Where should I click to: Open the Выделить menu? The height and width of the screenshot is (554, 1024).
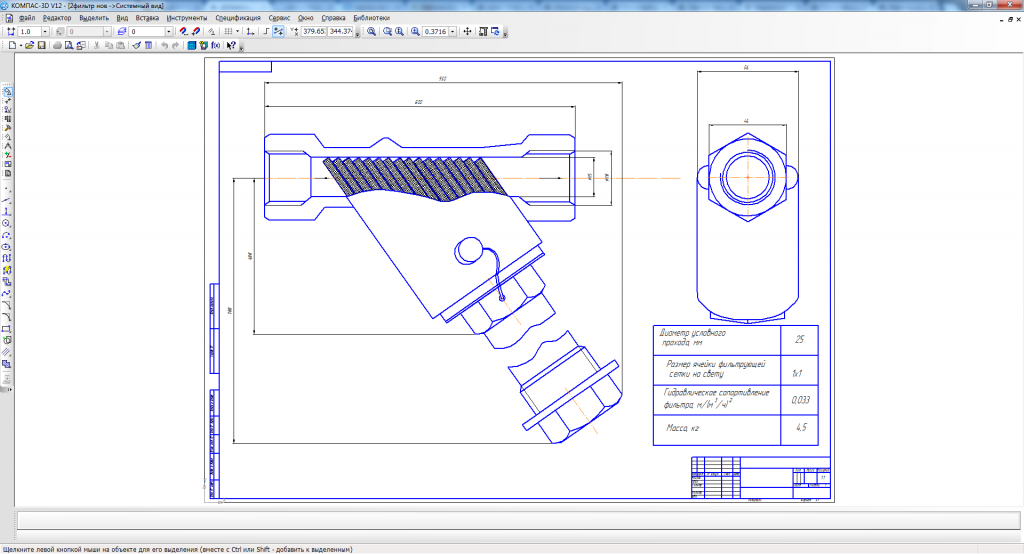(x=94, y=18)
